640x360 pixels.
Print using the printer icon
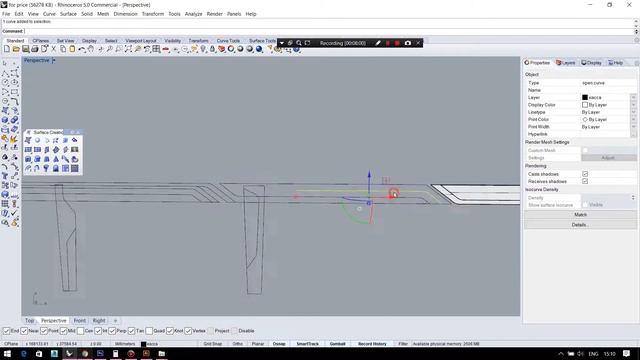pyautogui.click(x=35, y=49)
